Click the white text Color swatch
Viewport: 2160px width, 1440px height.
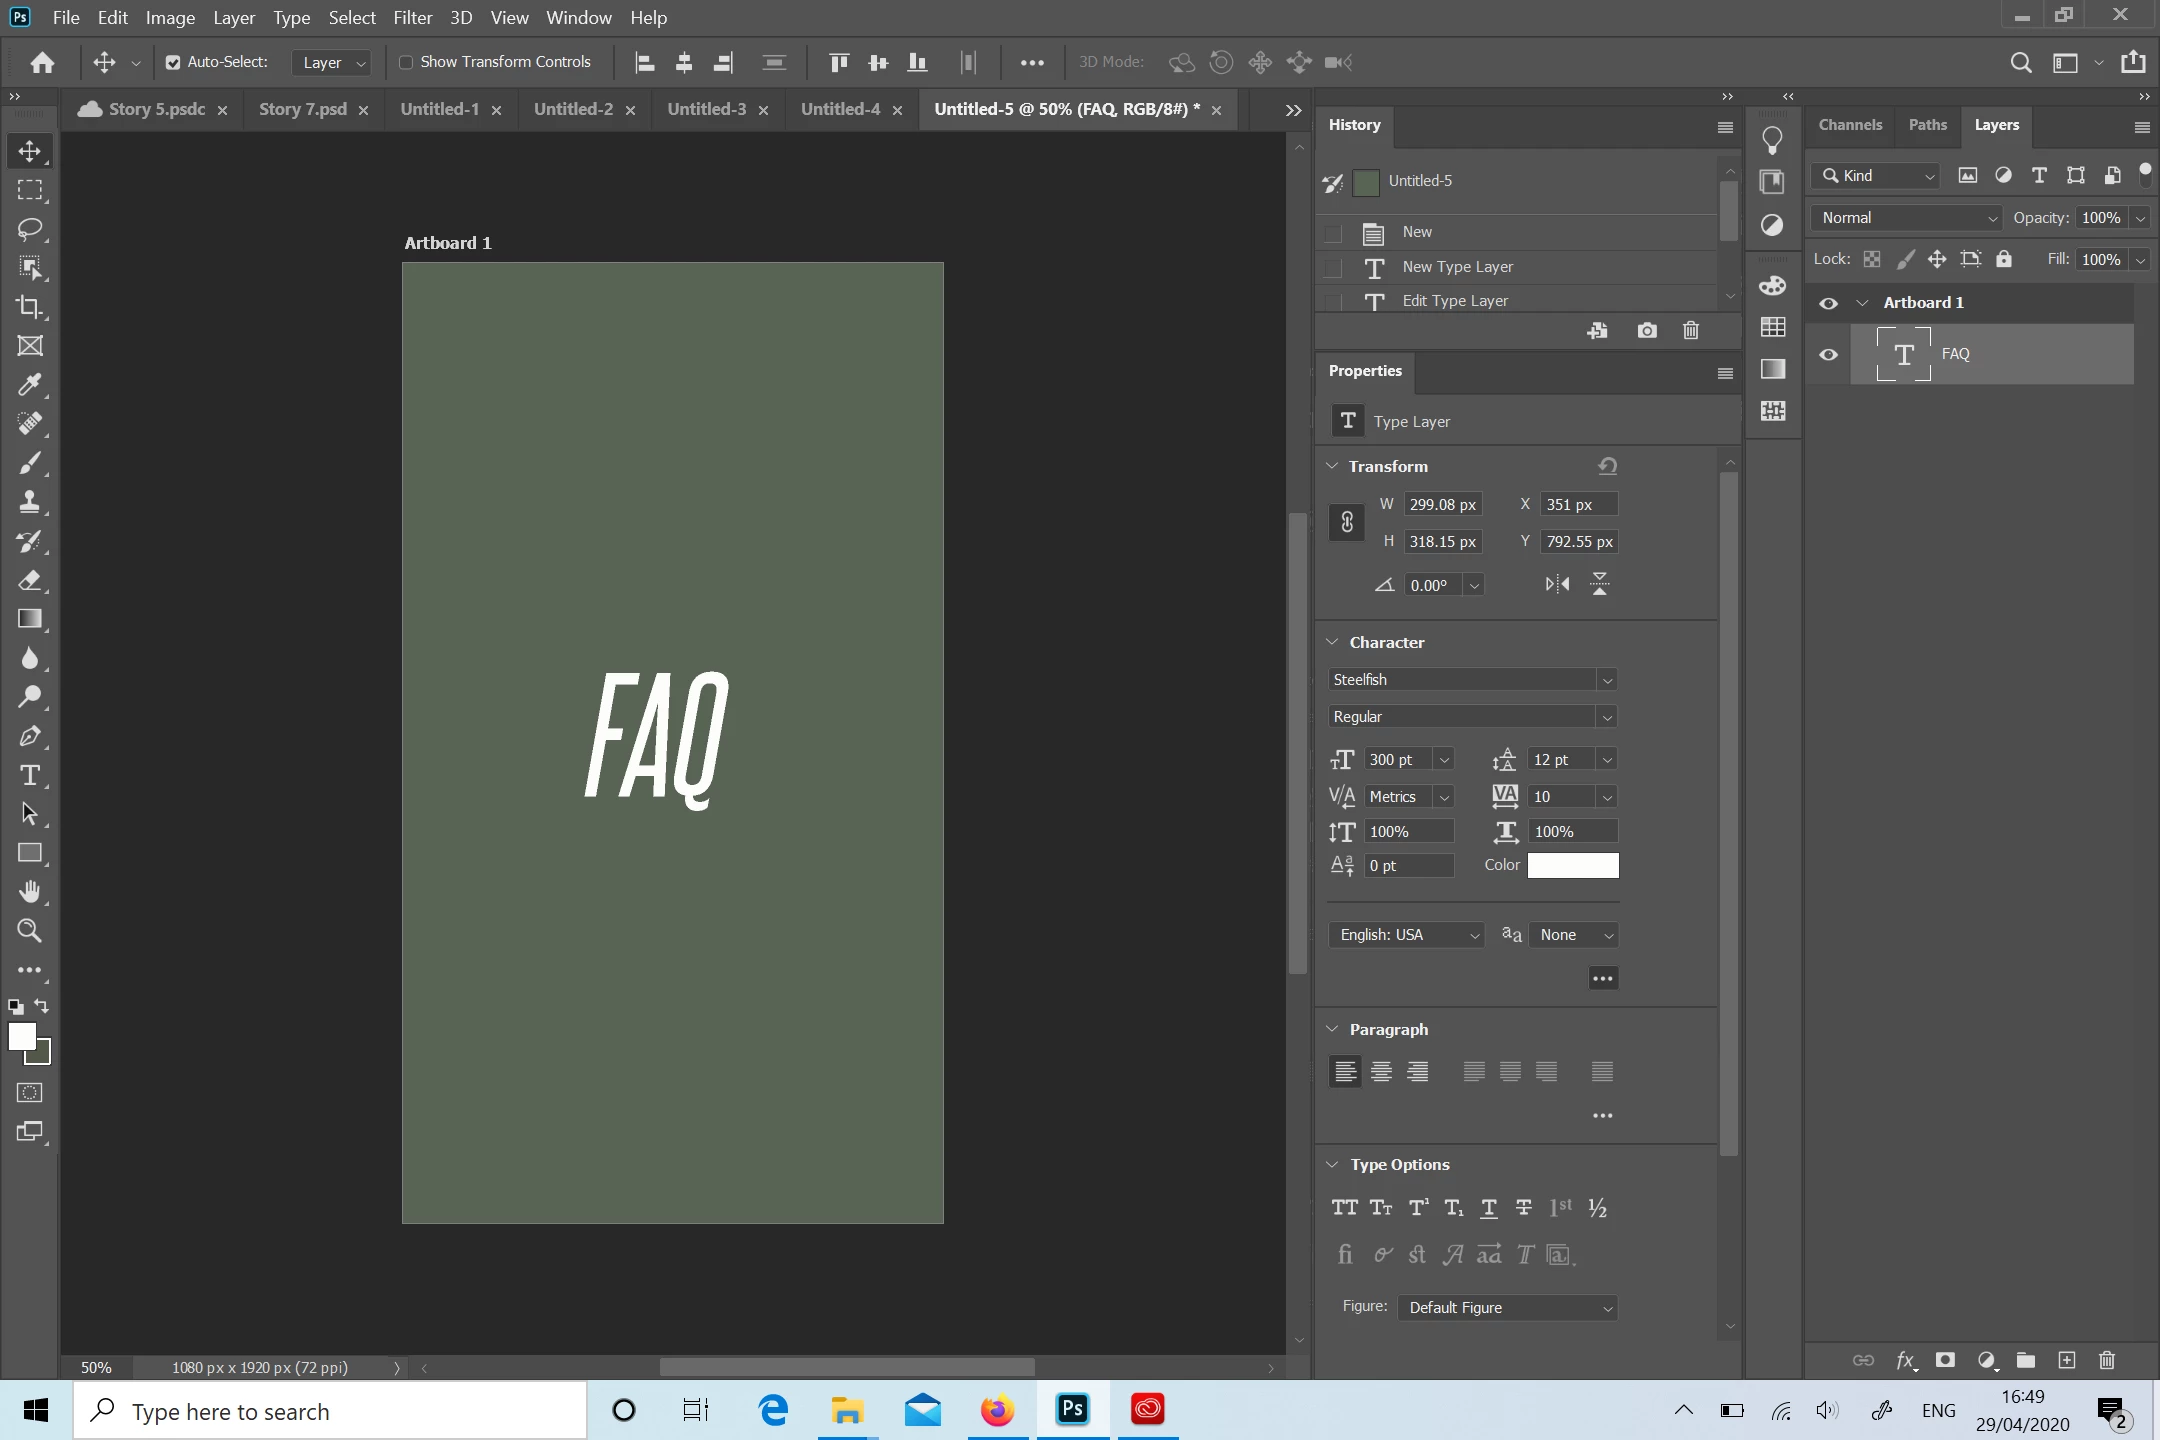coord(1572,865)
